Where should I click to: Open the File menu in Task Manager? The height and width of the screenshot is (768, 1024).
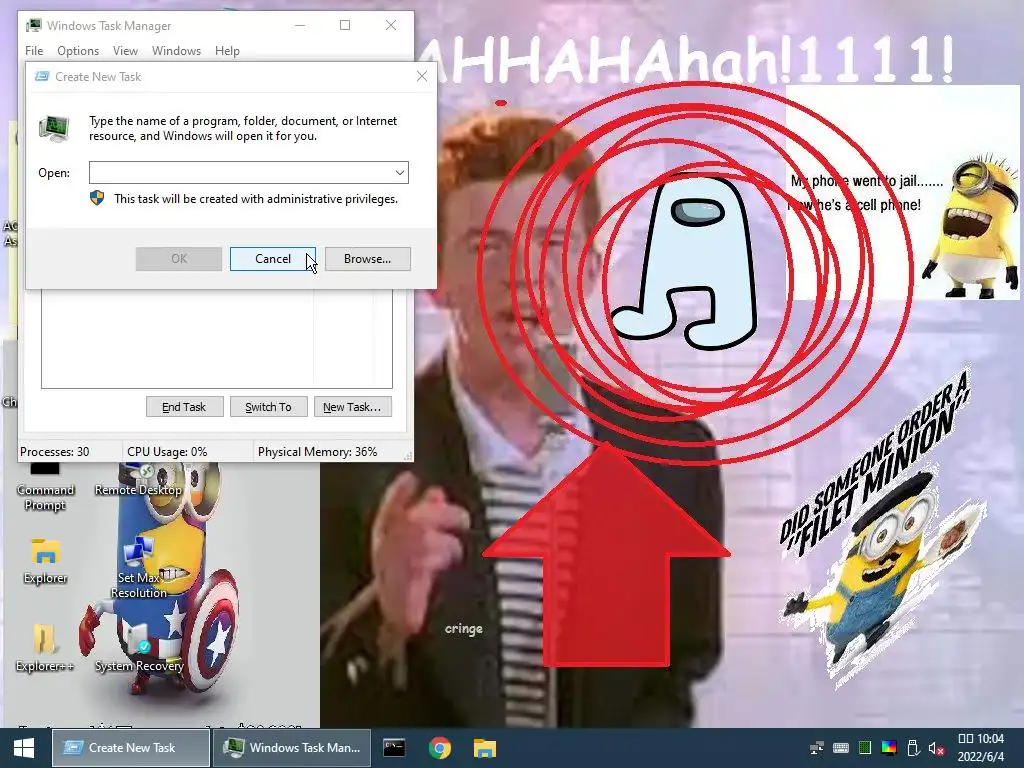coord(34,51)
